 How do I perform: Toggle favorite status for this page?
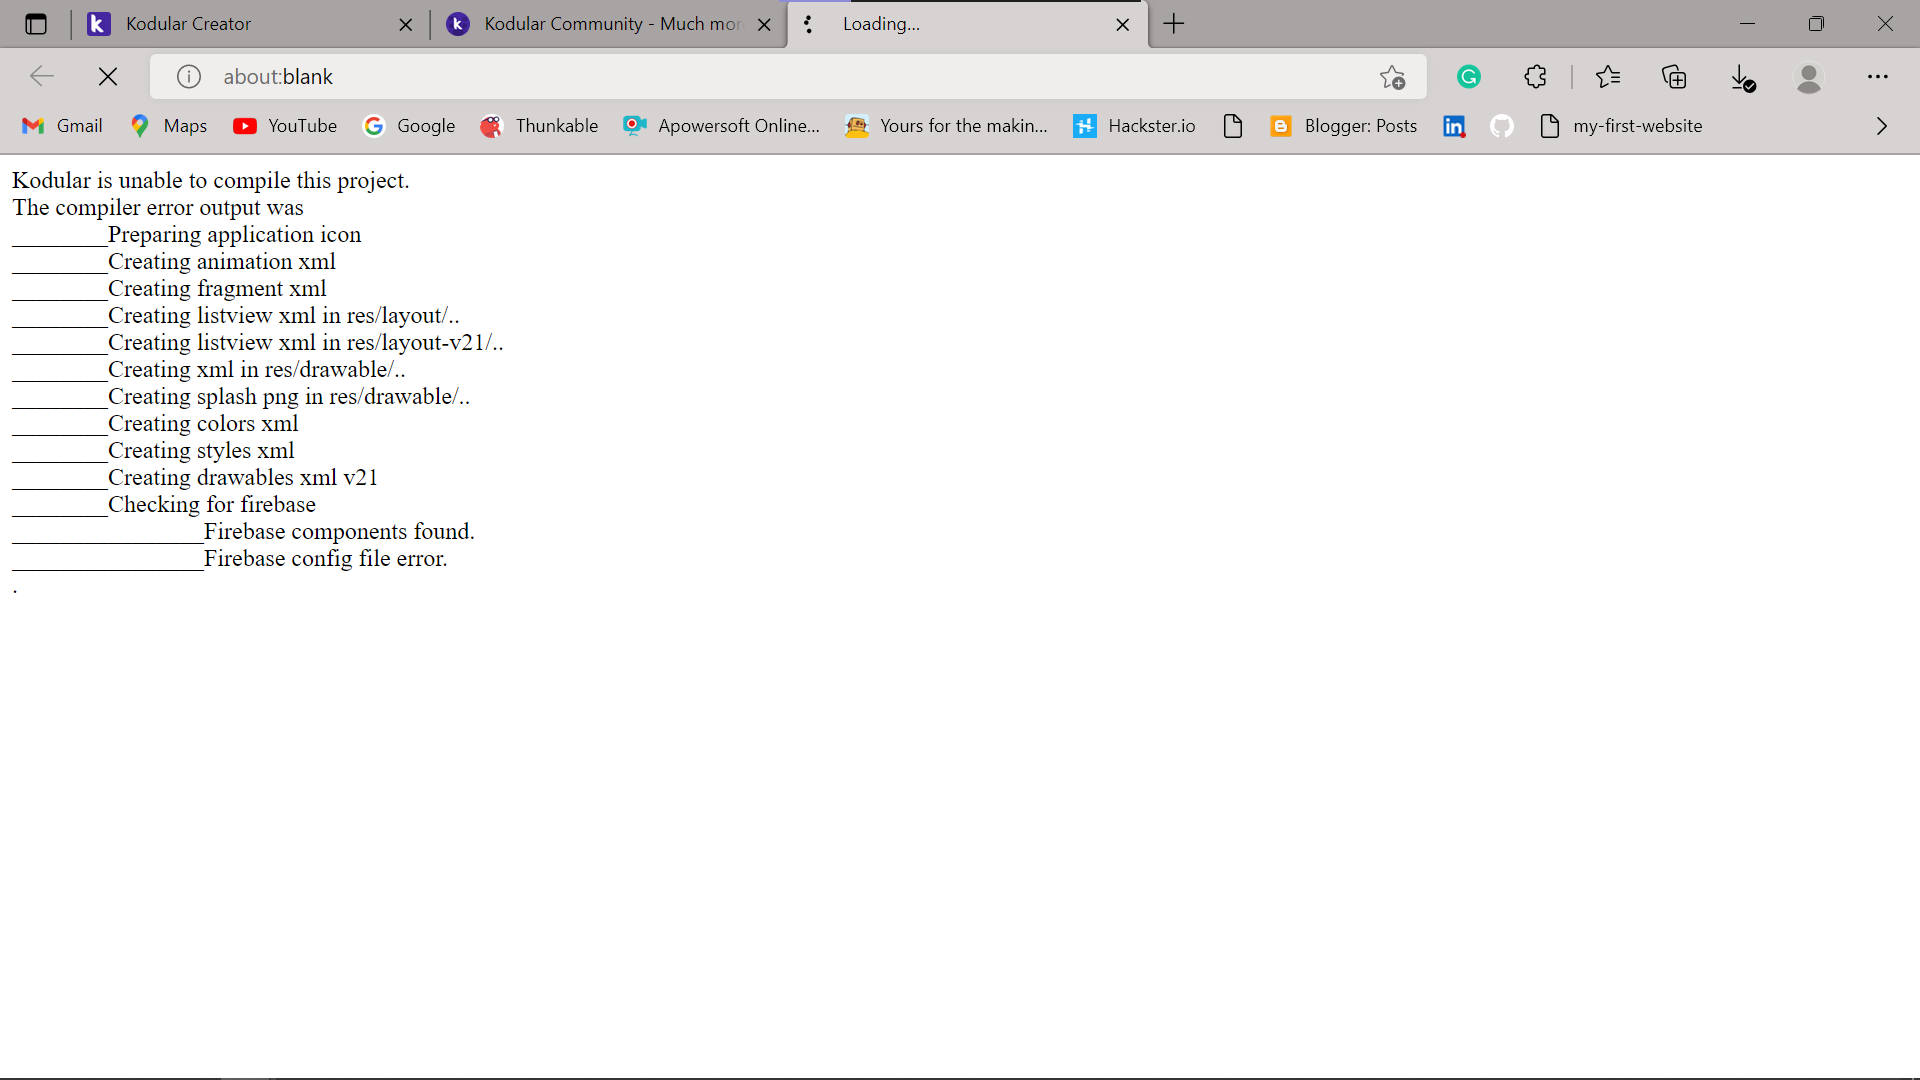click(x=1391, y=76)
